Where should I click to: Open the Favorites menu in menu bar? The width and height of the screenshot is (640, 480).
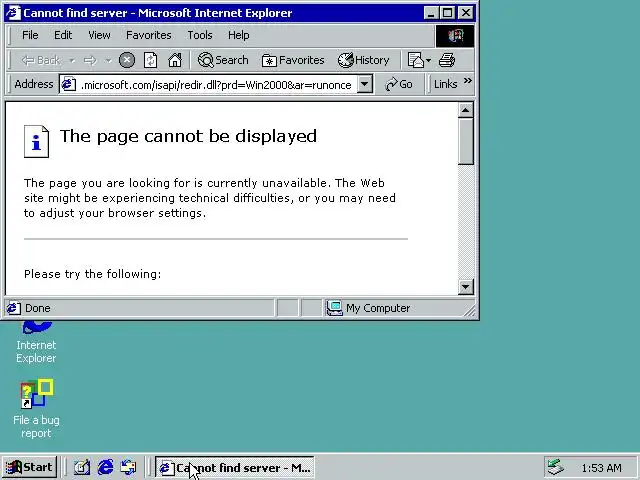149,35
